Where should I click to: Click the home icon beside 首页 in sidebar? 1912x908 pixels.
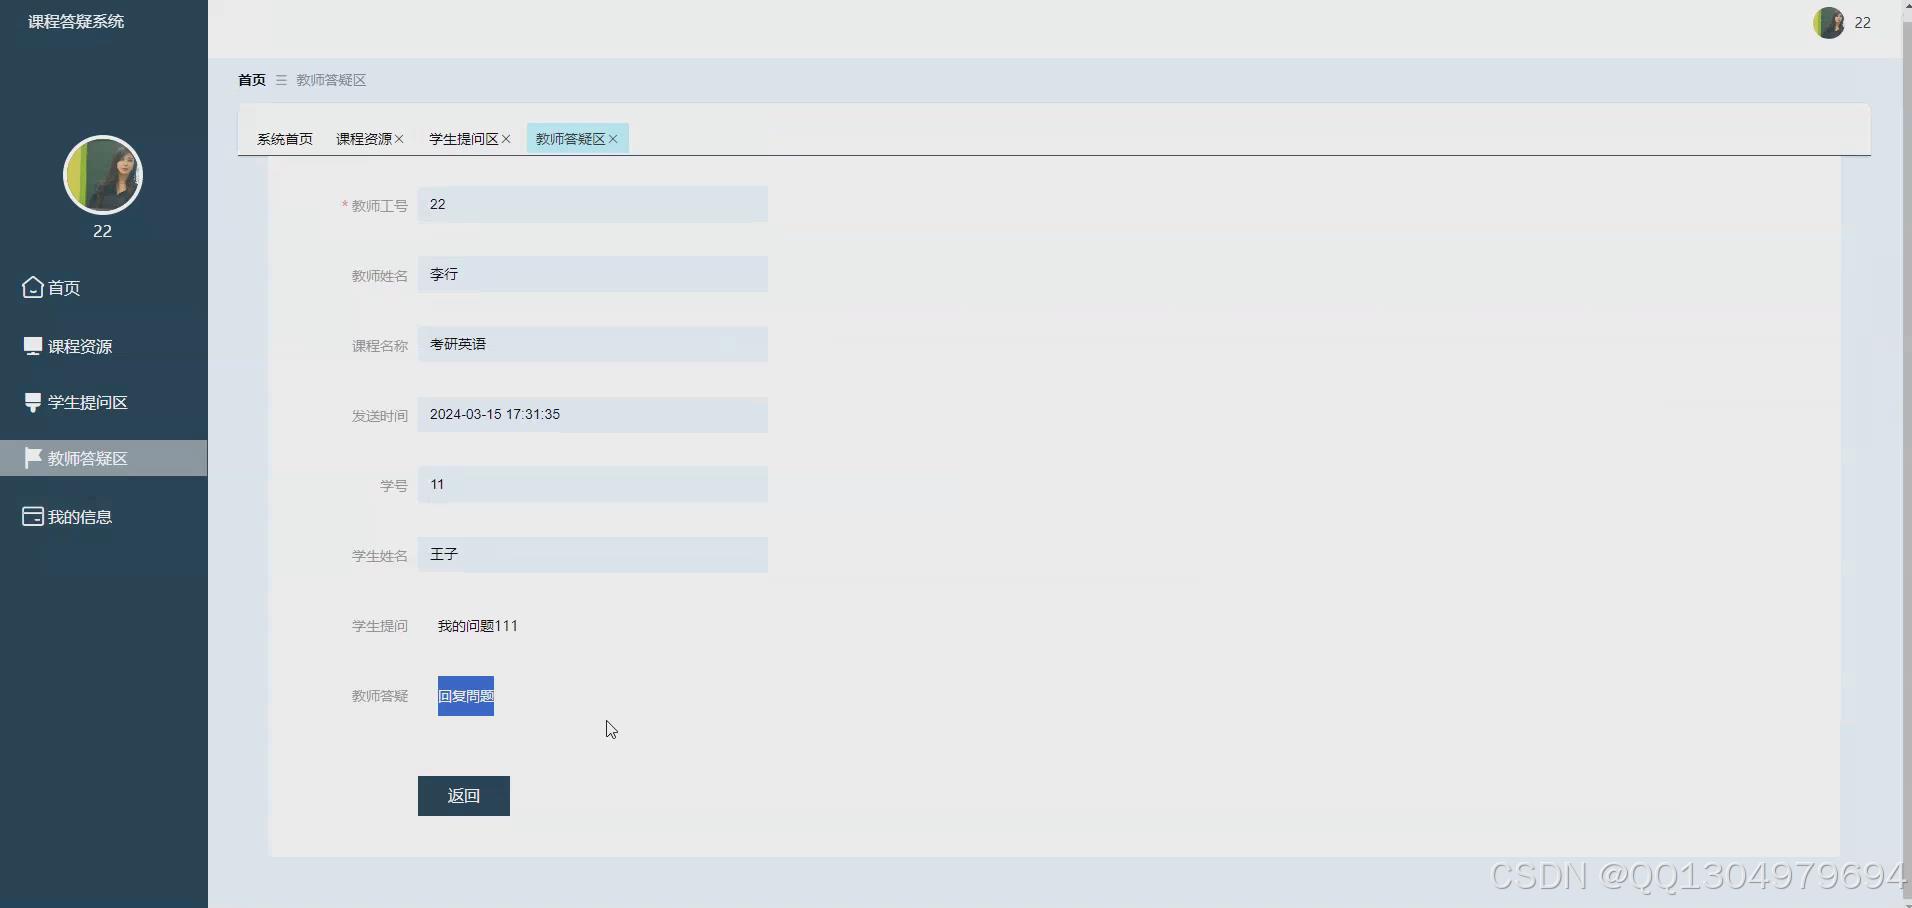(33, 288)
